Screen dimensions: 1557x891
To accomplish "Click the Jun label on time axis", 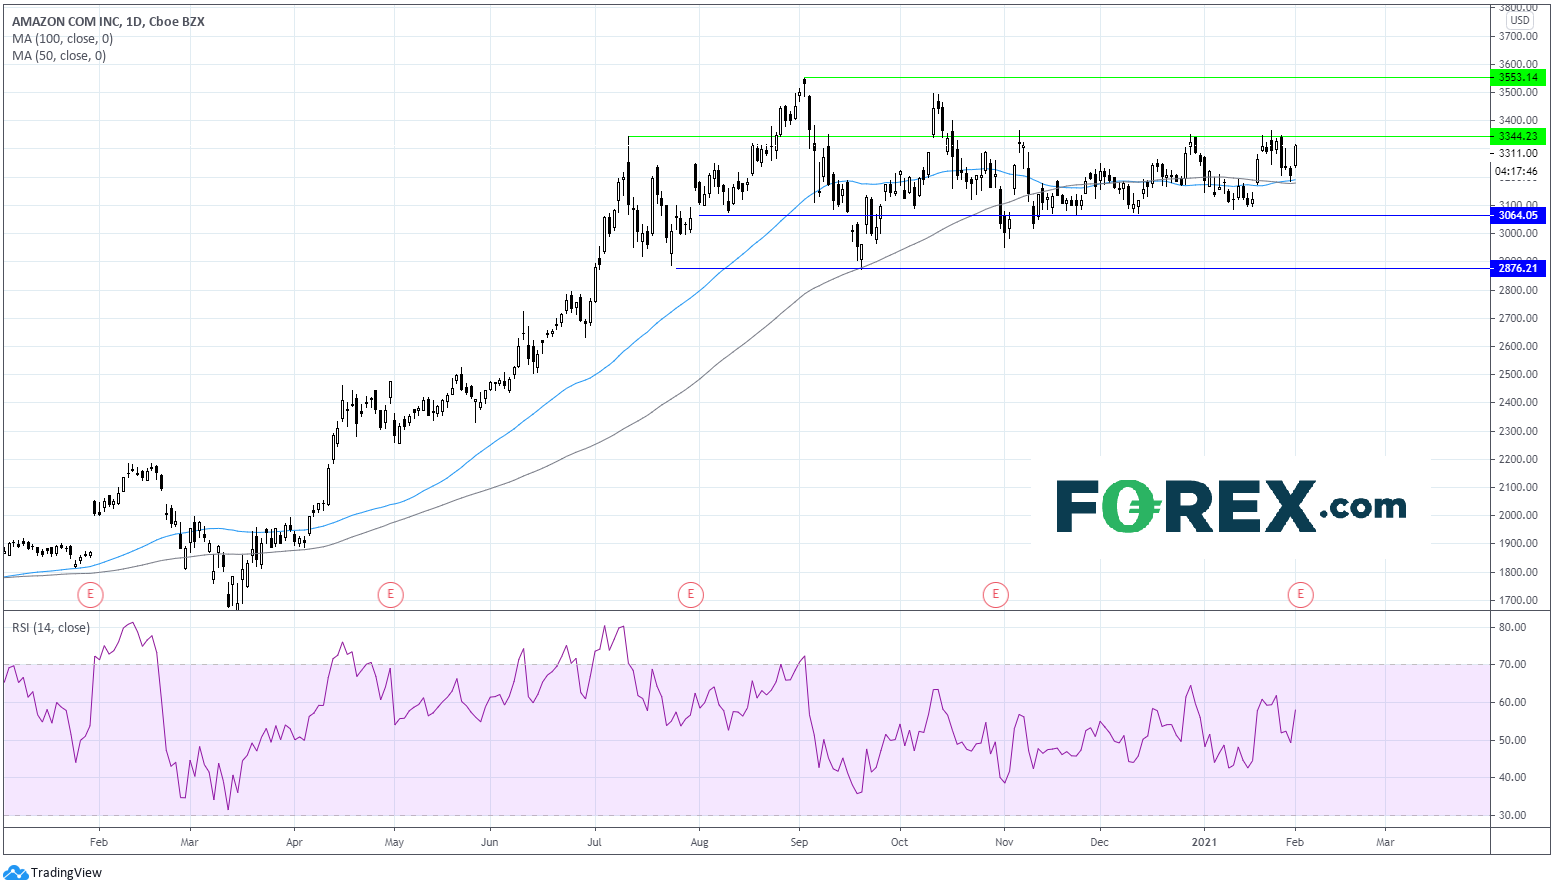I will point(490,842).
